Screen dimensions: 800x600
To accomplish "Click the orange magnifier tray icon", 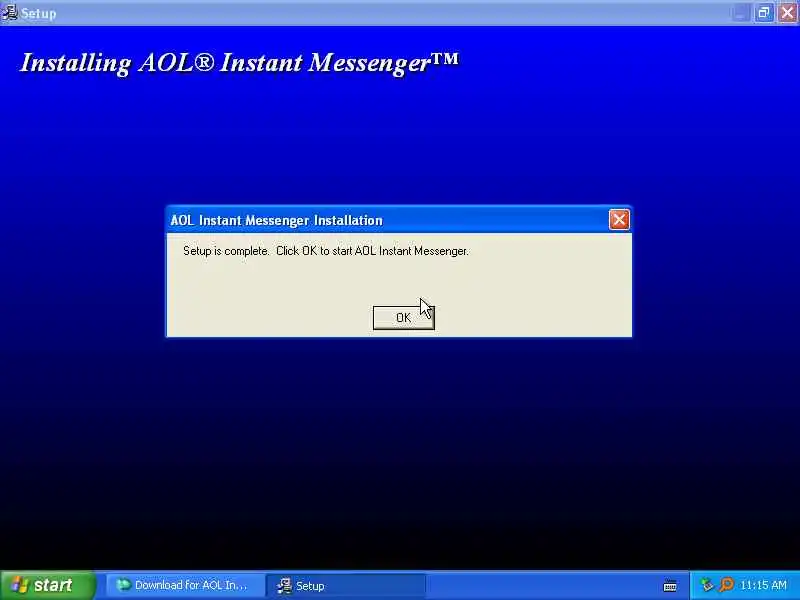I will [726, 585].
